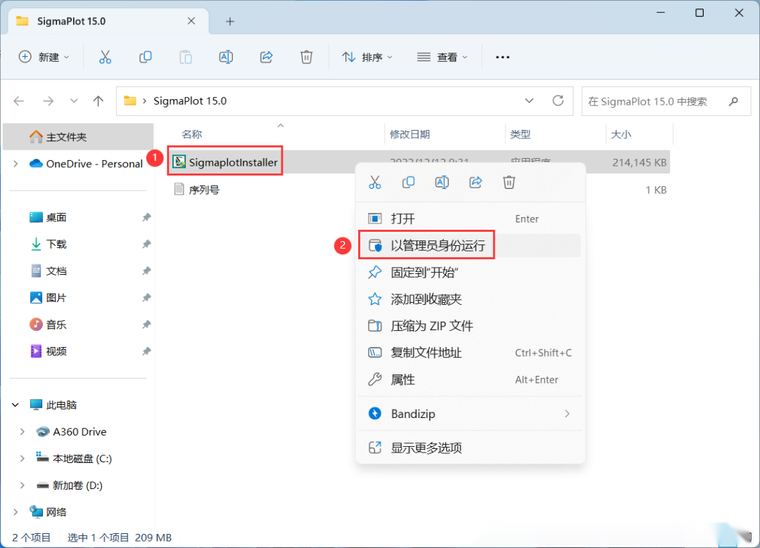Sort by the 大小 column header
The height and width of the screenshot is (548, 760).
(x=621, y=134)
